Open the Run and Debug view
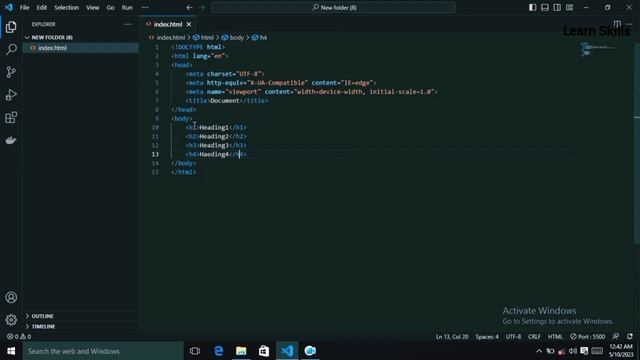Image resolution: width=640 pixels, height=360 pixels. [11, 95]
